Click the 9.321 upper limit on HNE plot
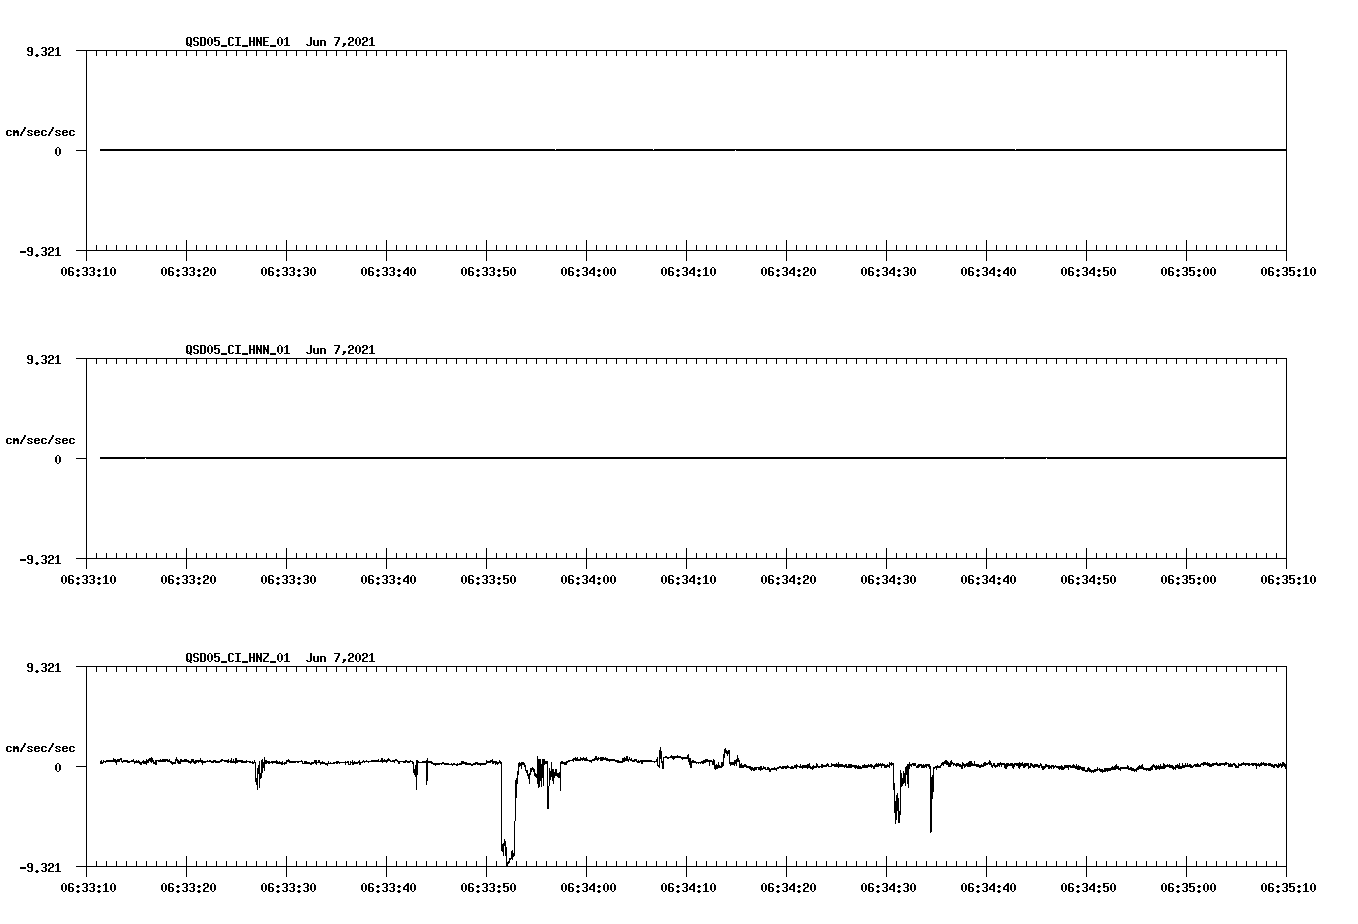This screenshot has height=924, width=1358. tap(43, 51)
